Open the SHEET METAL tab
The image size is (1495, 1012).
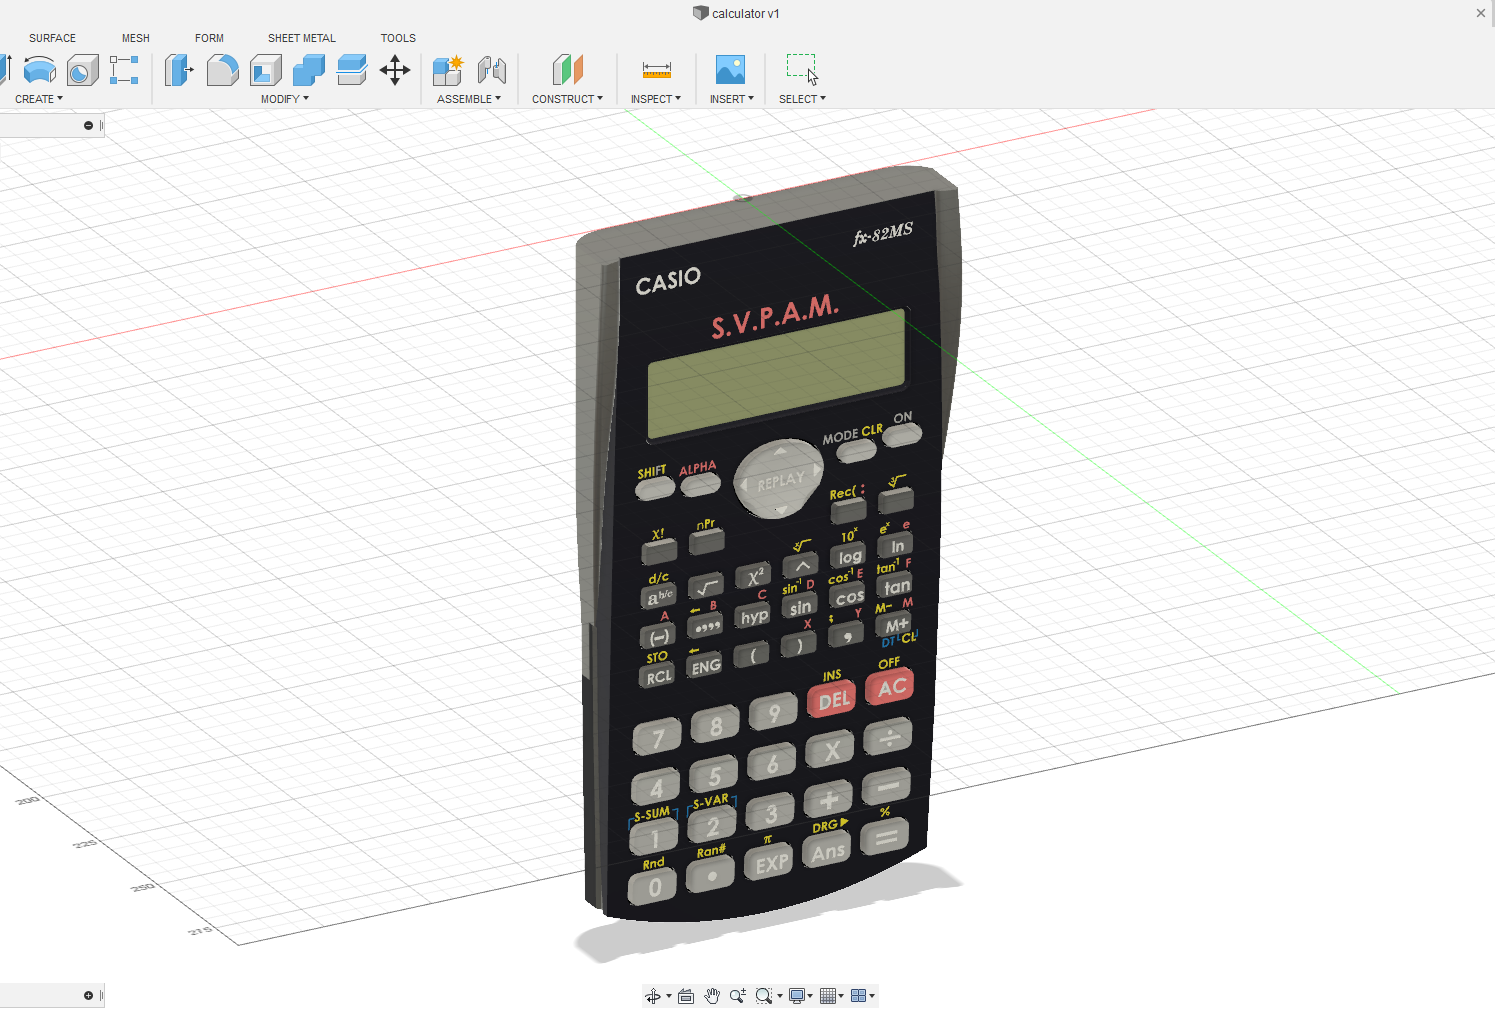301,38
